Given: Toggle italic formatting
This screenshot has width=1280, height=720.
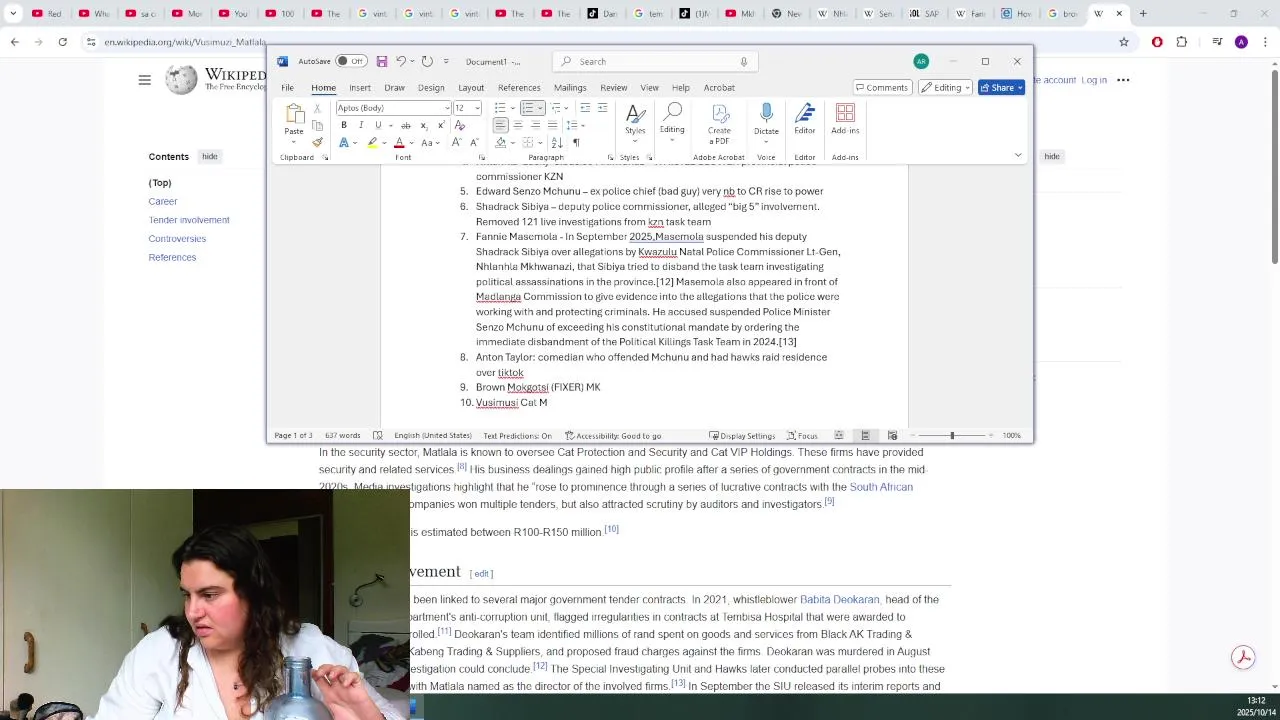Looking at the screenshot, I should [361, 125].
